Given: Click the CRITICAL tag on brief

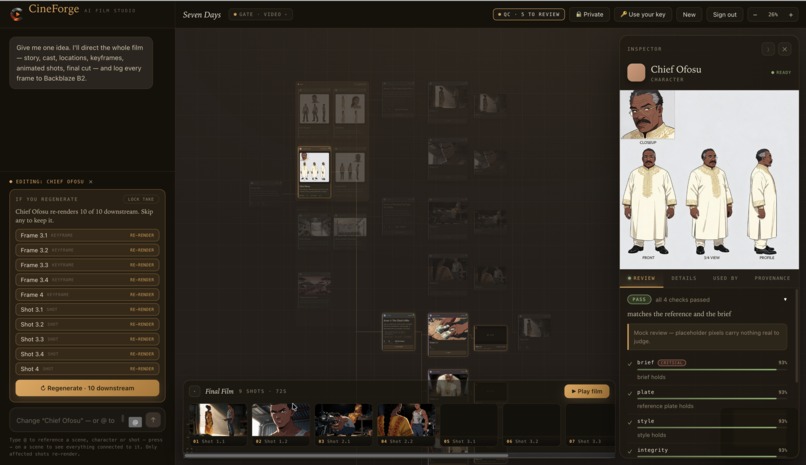Looking at the screenshot, I should [x=672, y=362].
